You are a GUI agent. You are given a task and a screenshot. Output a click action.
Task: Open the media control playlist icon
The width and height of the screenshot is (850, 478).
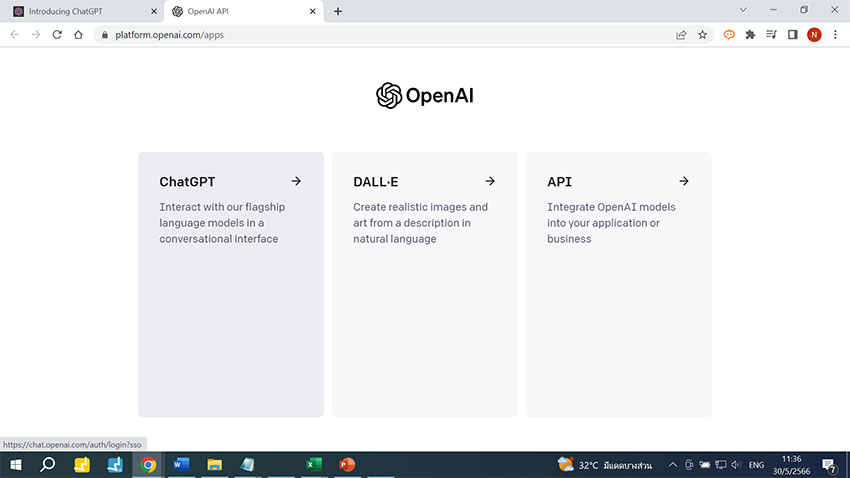point(771,34)
